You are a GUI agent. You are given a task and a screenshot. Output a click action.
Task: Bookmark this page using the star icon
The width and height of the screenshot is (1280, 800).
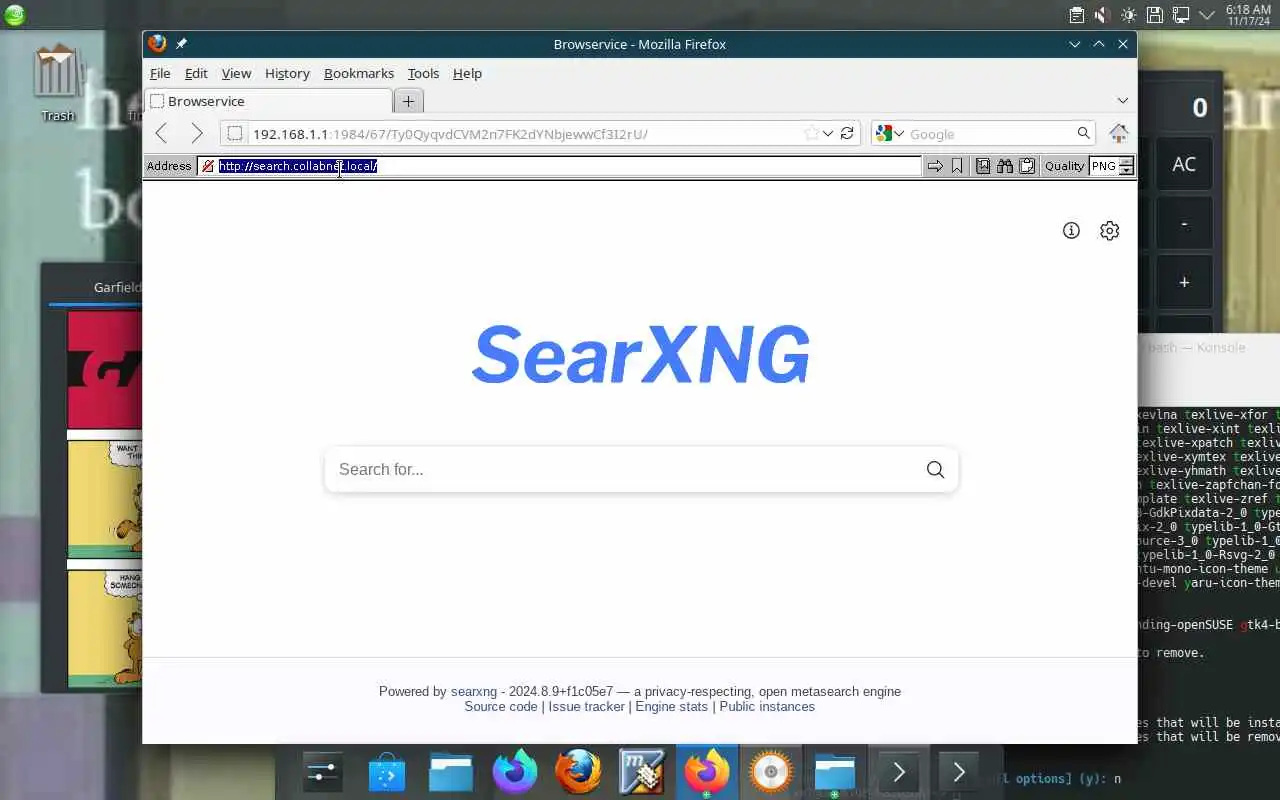(811, 133)
